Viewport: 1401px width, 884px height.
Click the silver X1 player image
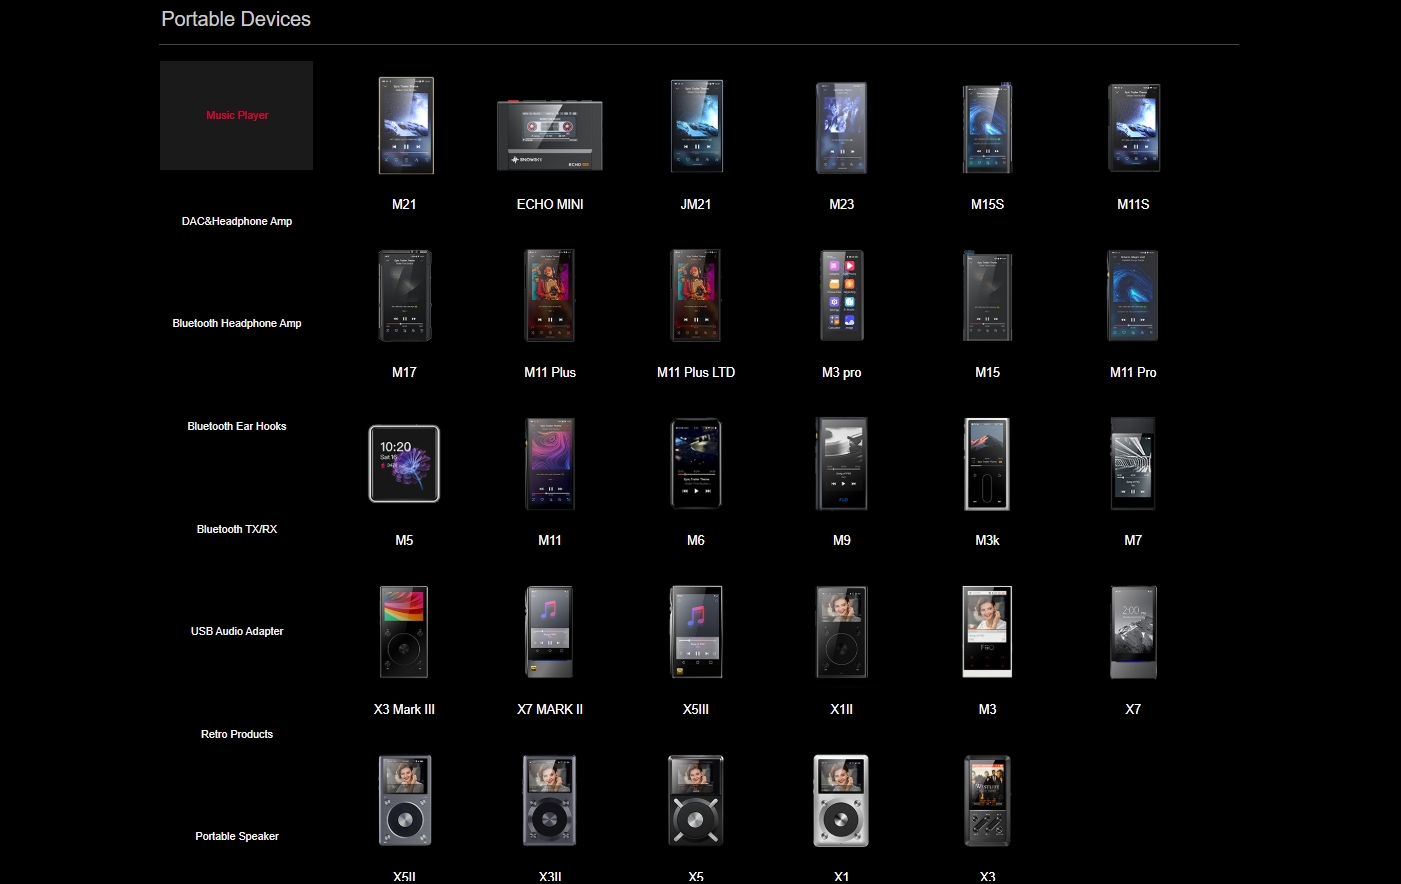click(841, 801)
